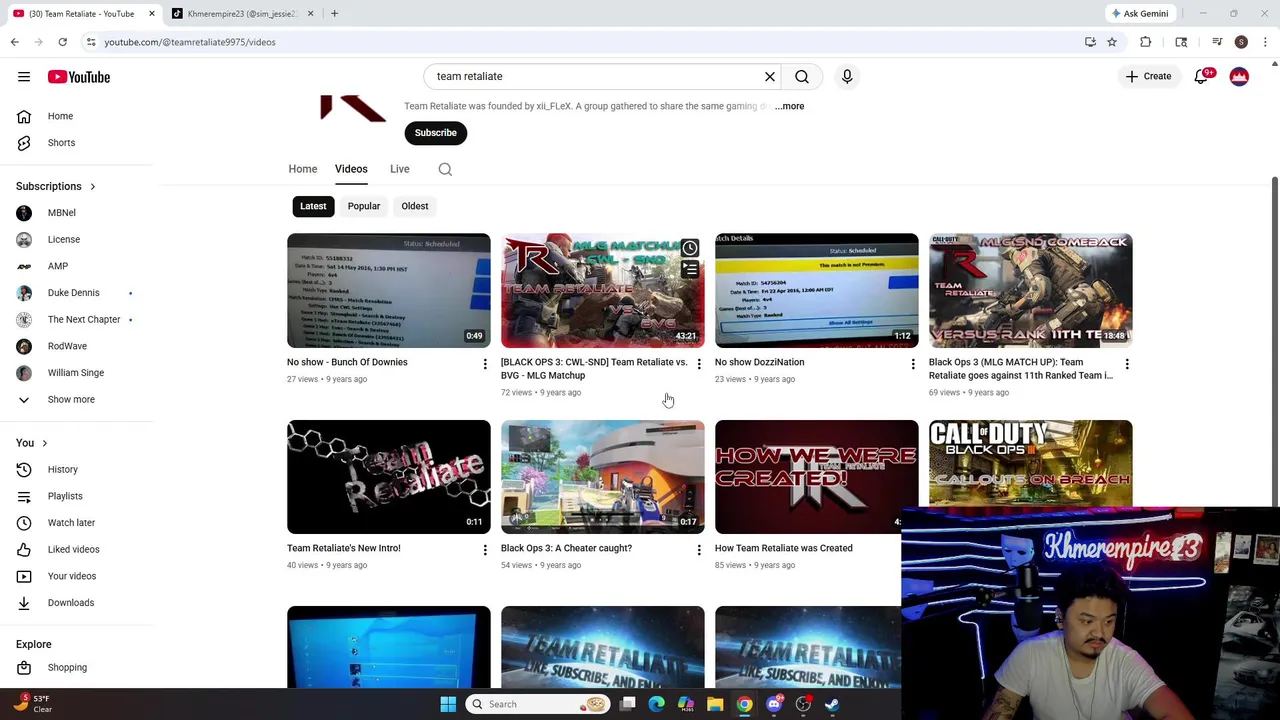Open William Singe subscription channel

click(77, 373)
